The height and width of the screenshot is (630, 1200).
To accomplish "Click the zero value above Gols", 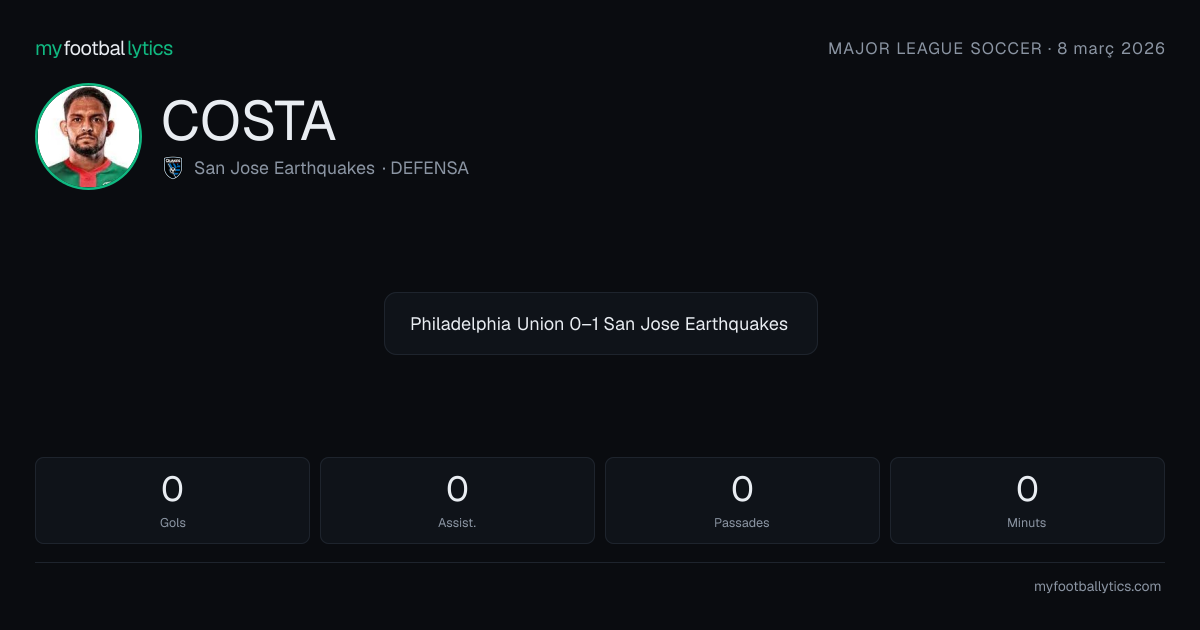I will (172, 489).
